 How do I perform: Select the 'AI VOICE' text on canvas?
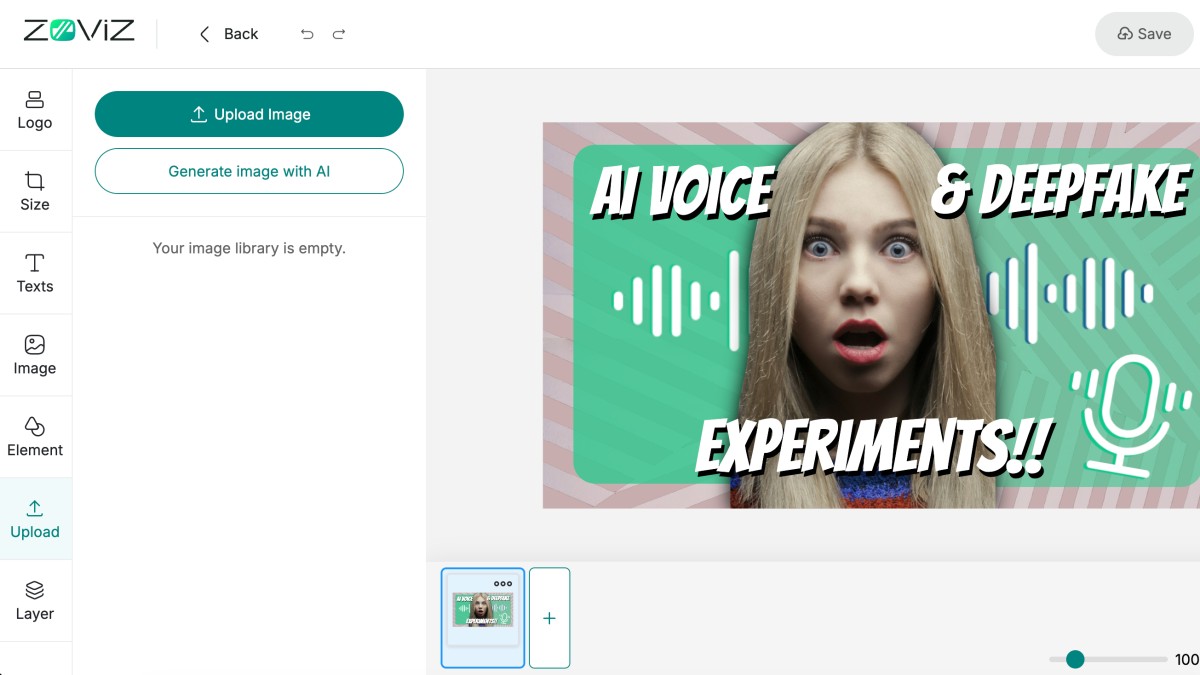pyautogui.click(x=682, y=191)
